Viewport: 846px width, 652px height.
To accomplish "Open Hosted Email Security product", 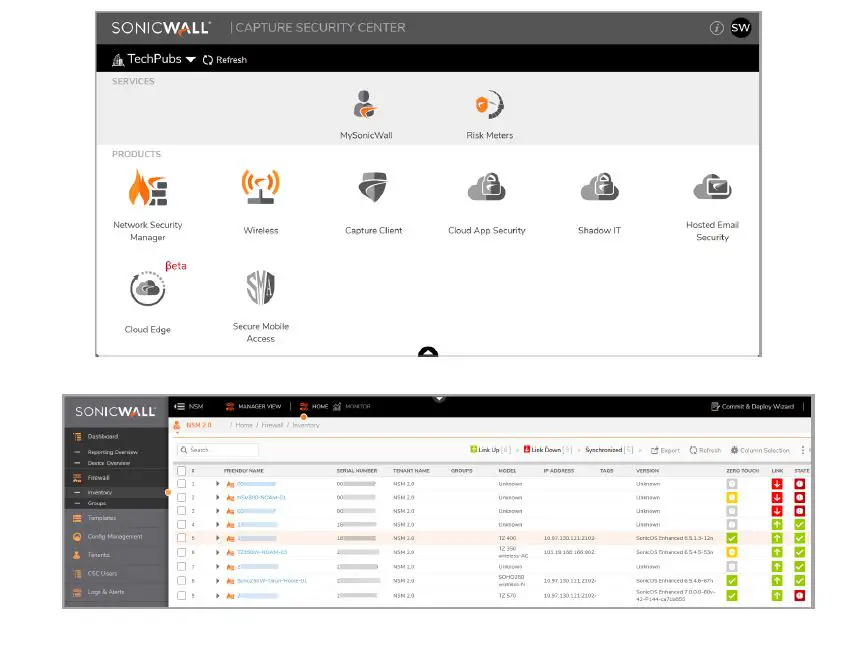I will tap(712, 187).
